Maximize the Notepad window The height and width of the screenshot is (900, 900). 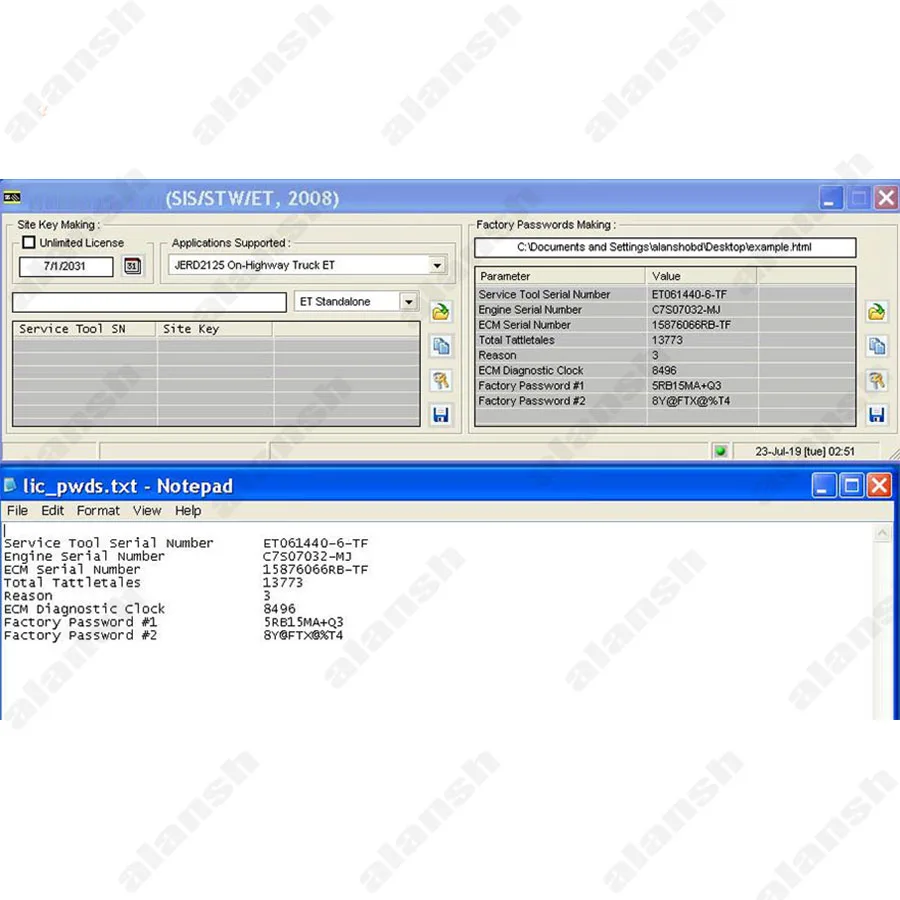coord(851,486)
